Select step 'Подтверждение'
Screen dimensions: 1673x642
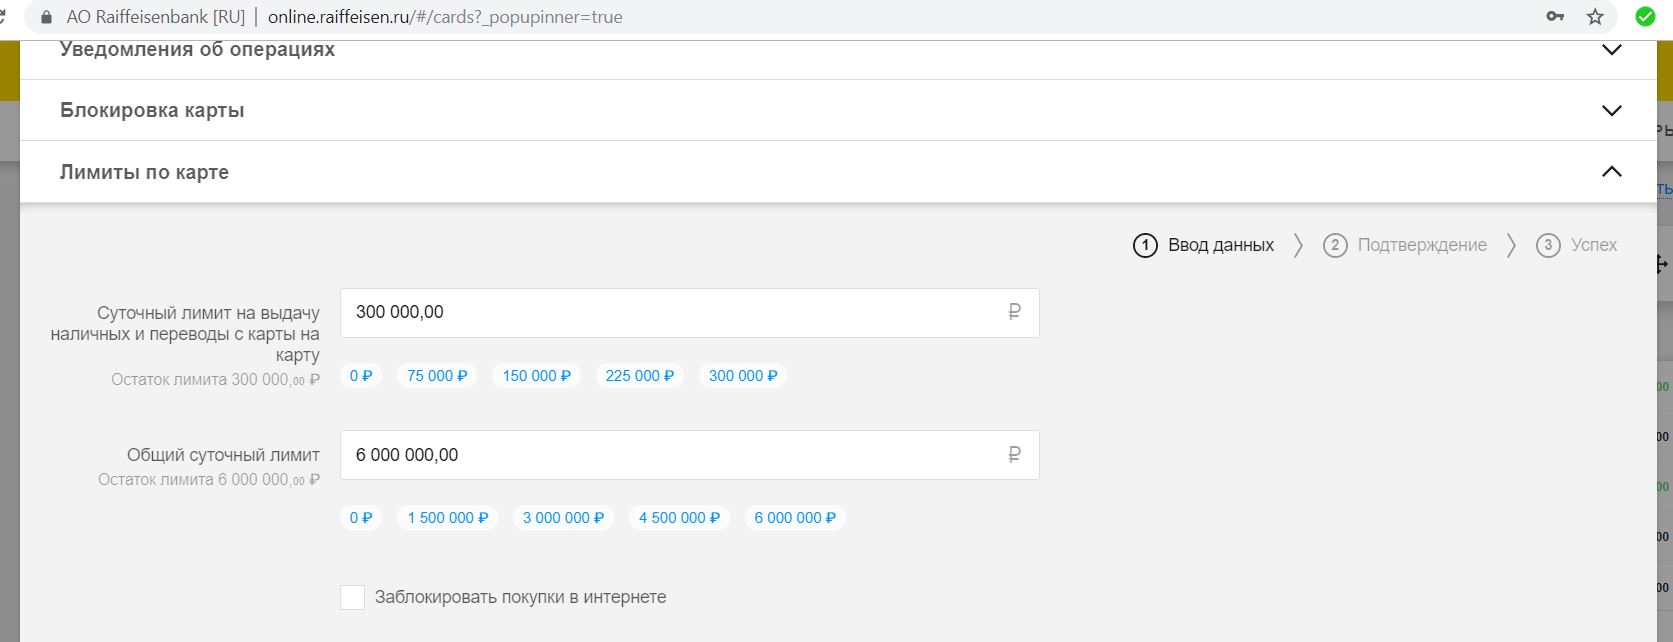1404,245
